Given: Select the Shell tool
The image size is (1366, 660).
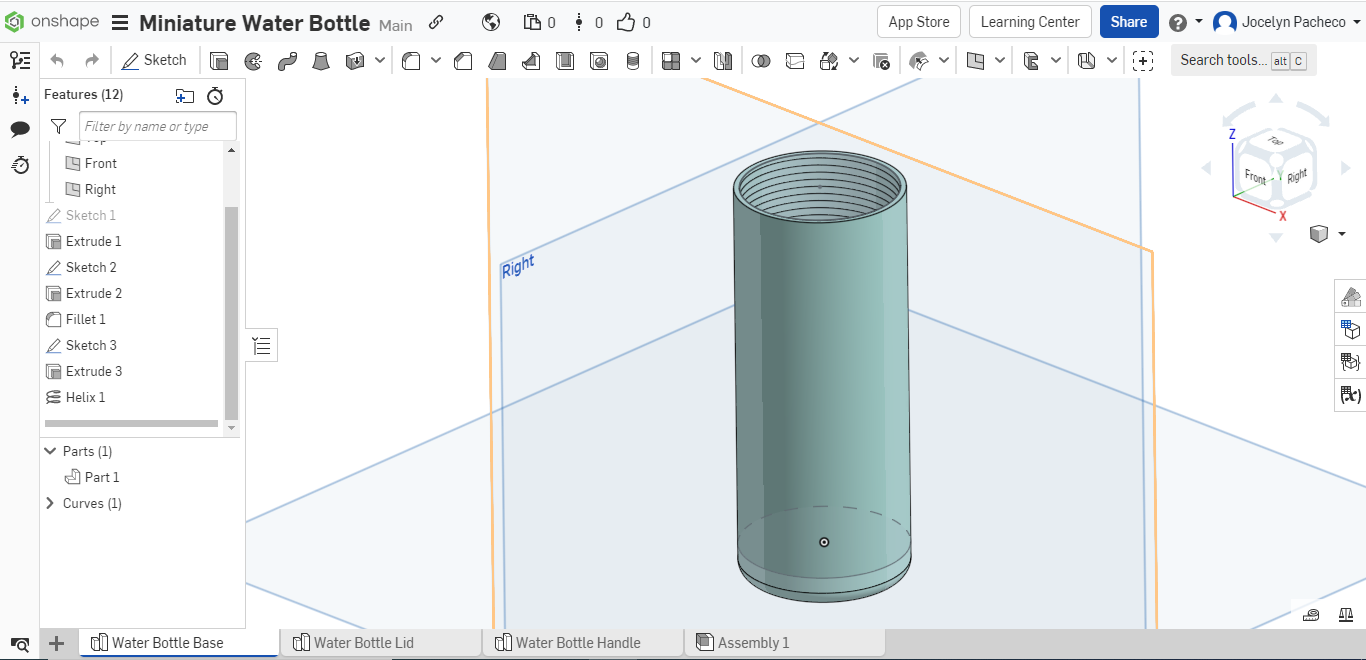Looking at the screenshot, I should [x=565, y=60].
